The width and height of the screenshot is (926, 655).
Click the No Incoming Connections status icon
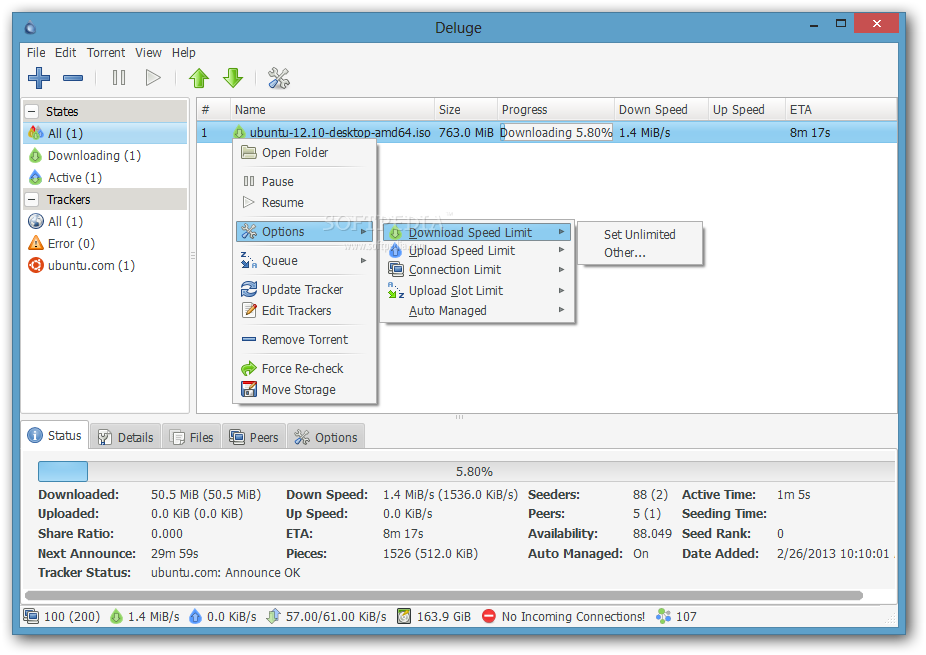(x=489, y=616)
